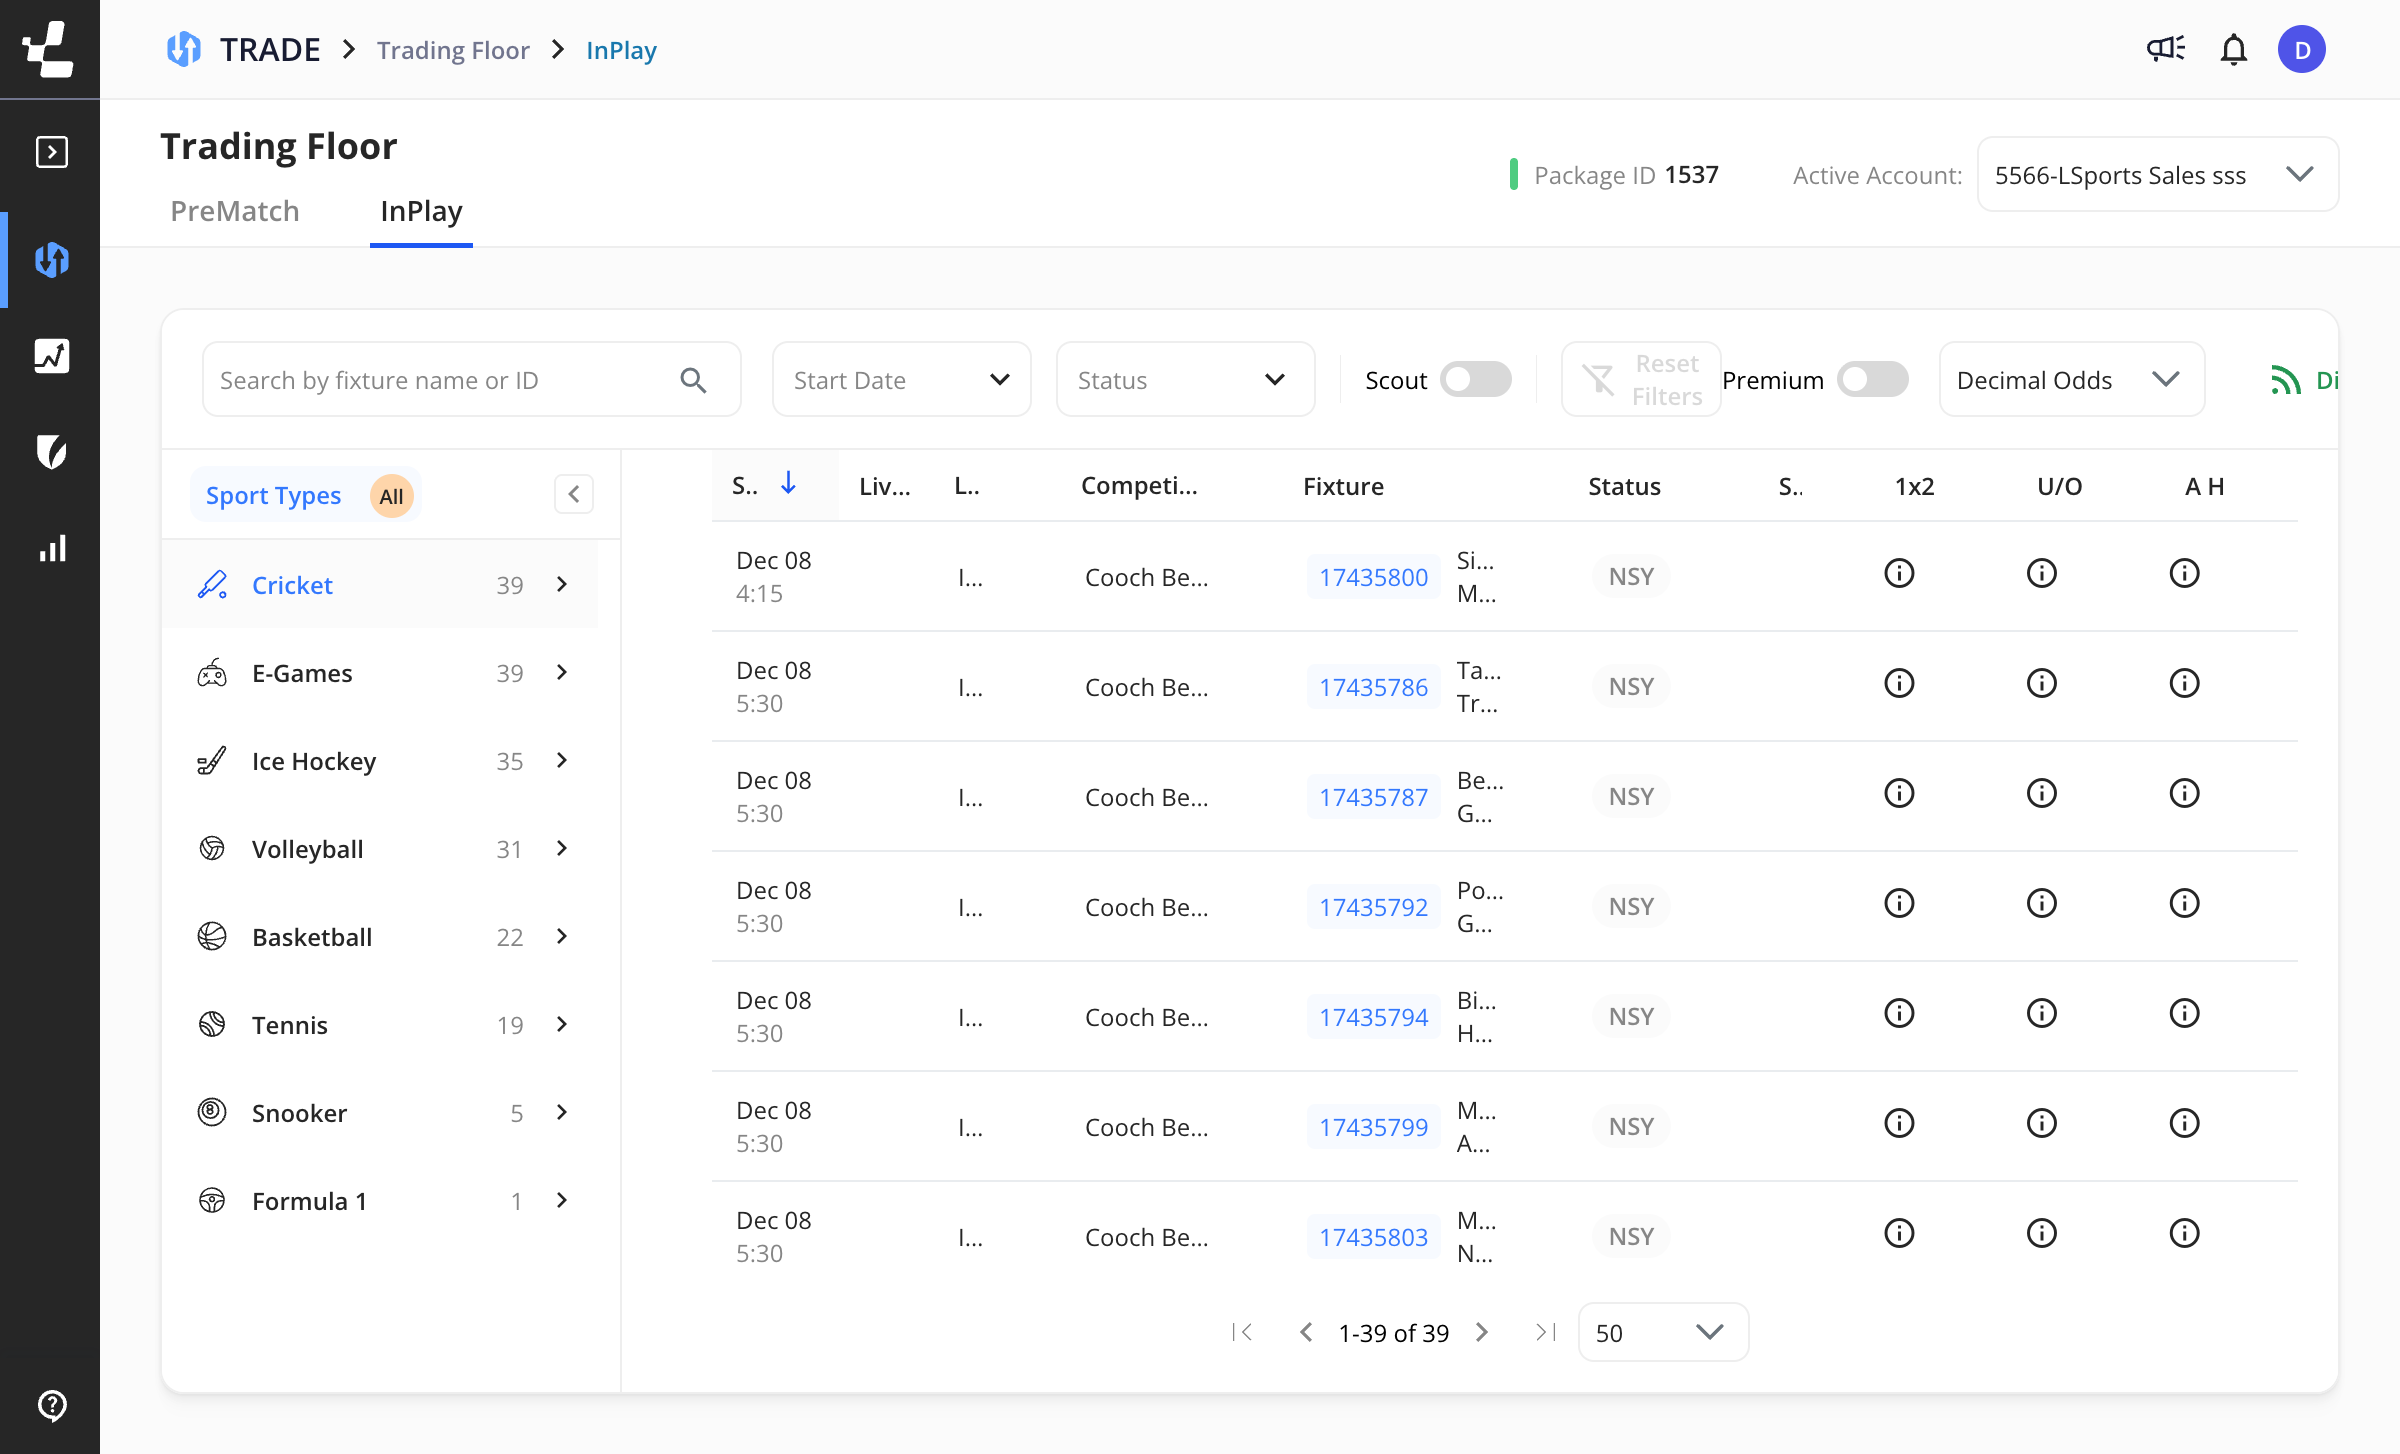
Task: Click the Reset Filters button
Action: tap(1641, 380)
